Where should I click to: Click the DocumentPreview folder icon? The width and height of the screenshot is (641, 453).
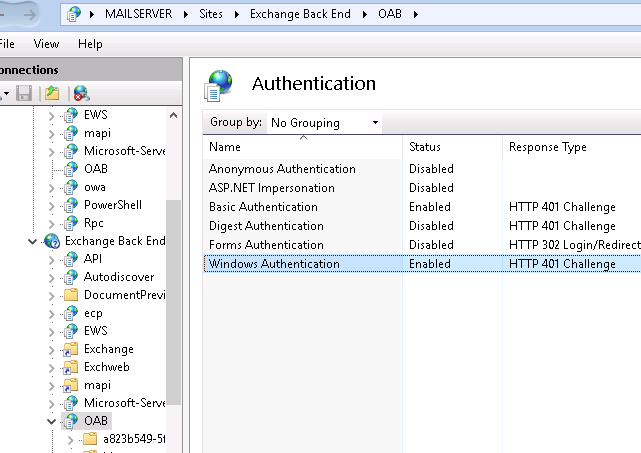(x=70, y=295)
